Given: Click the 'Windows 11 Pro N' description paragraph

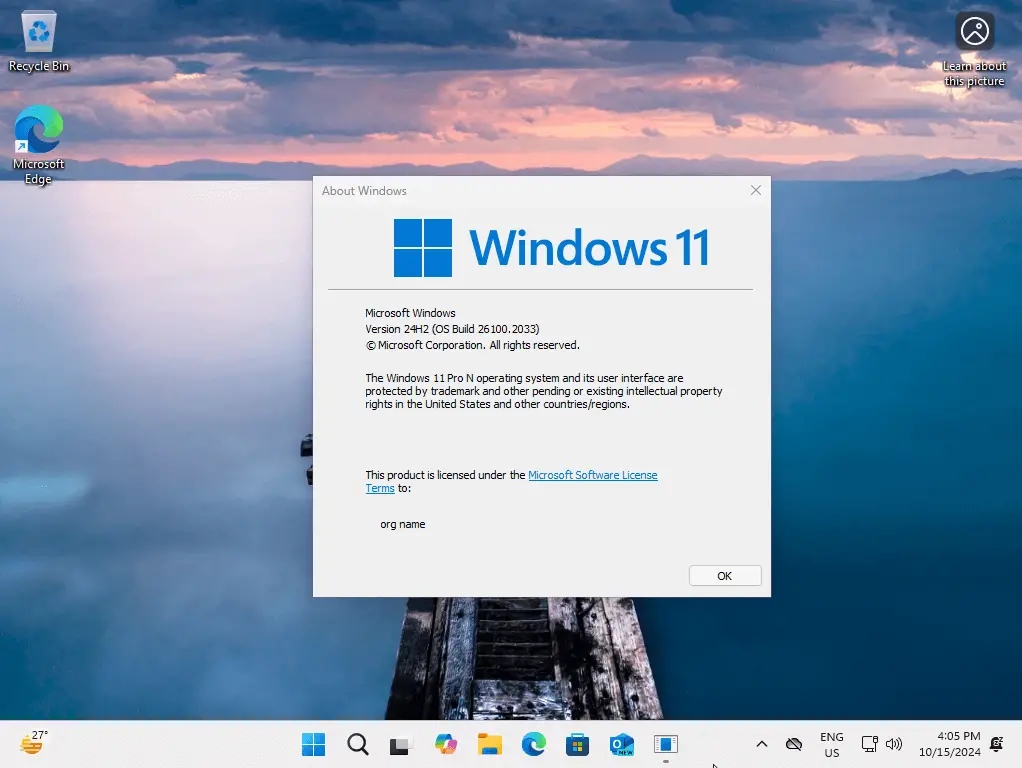Looking at the screenshot, I should coord(544,391).
